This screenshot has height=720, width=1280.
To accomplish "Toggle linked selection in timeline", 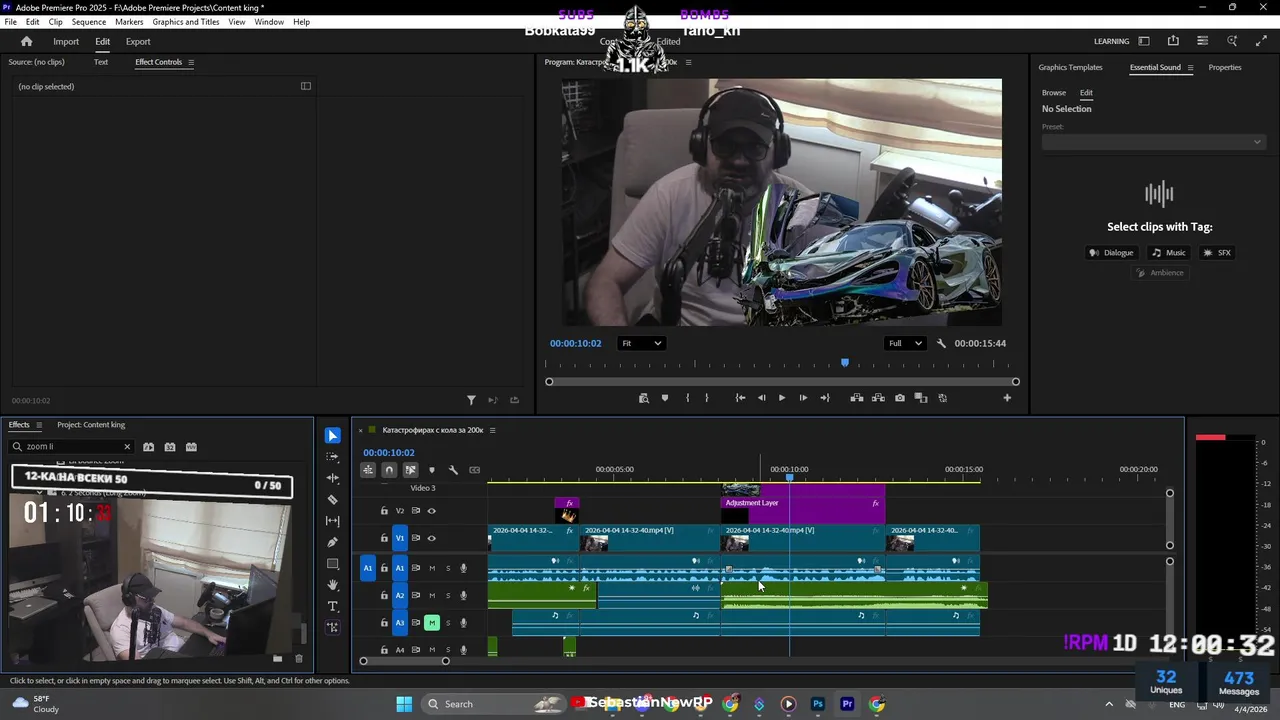I will coord(410,470).
